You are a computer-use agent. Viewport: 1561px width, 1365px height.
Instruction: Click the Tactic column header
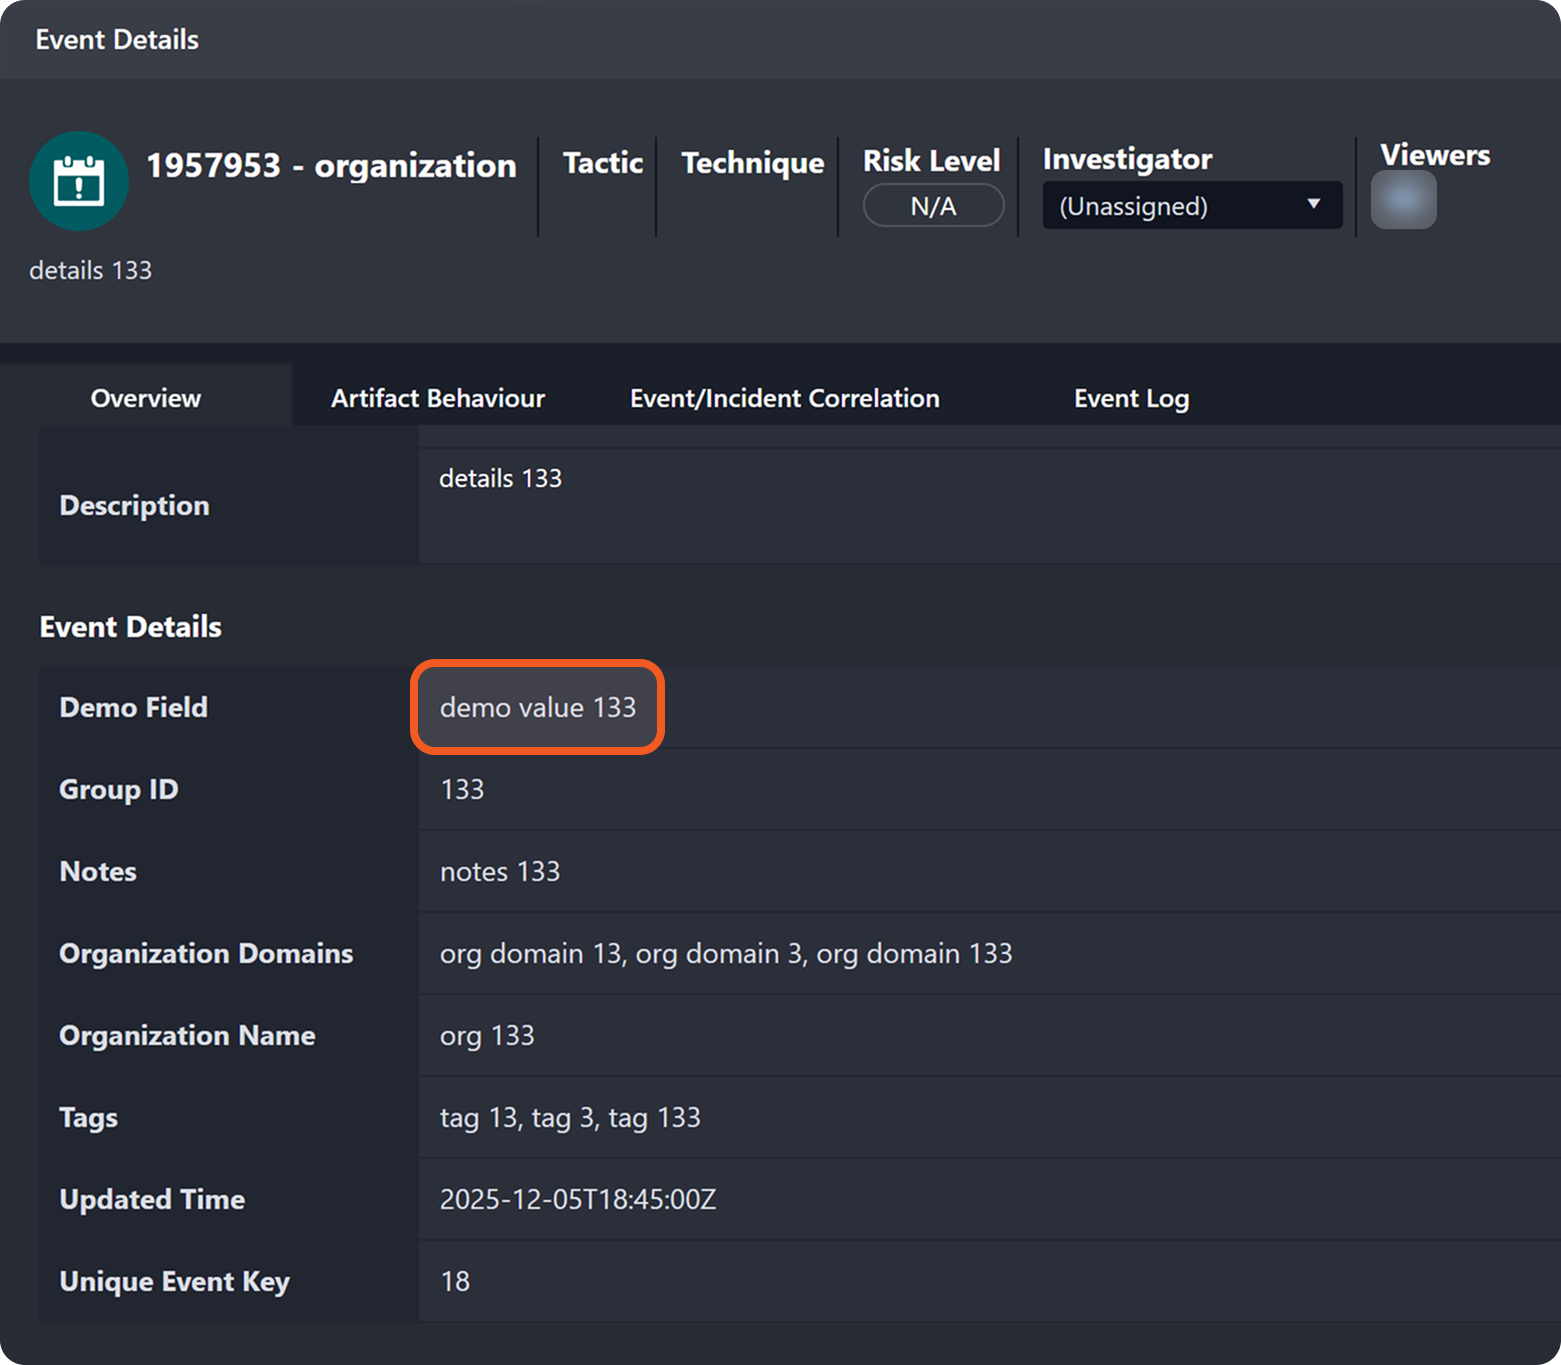603,163
